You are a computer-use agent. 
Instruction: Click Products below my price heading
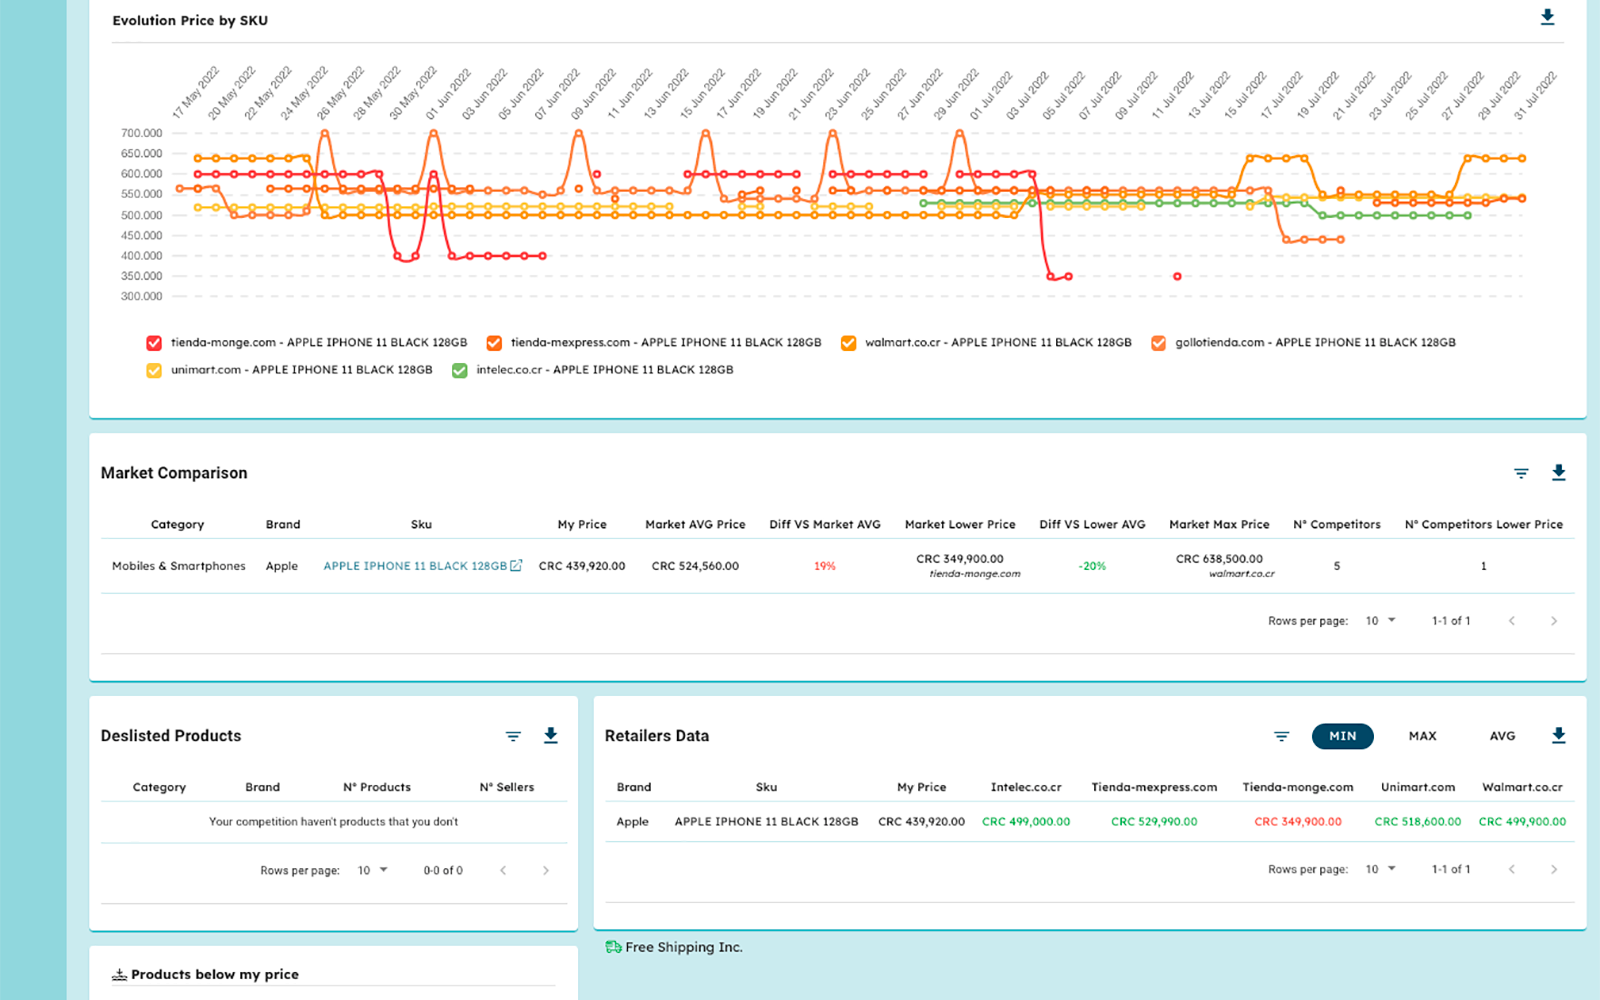point(215,975)
